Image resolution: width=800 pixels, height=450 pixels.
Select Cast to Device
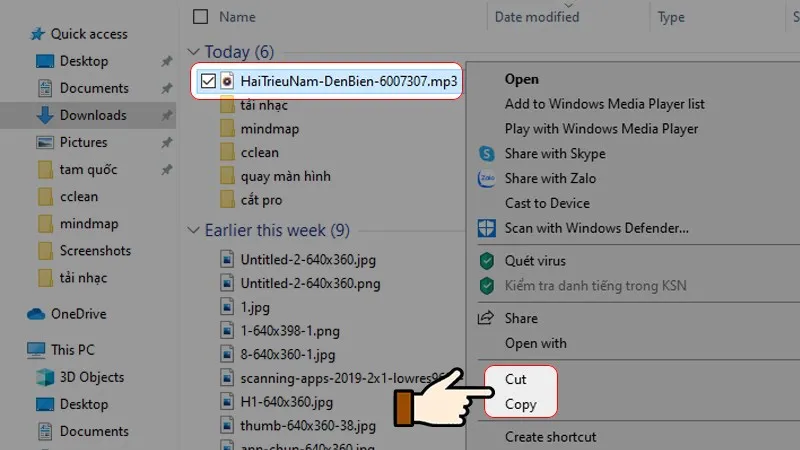tap(547, 203)
